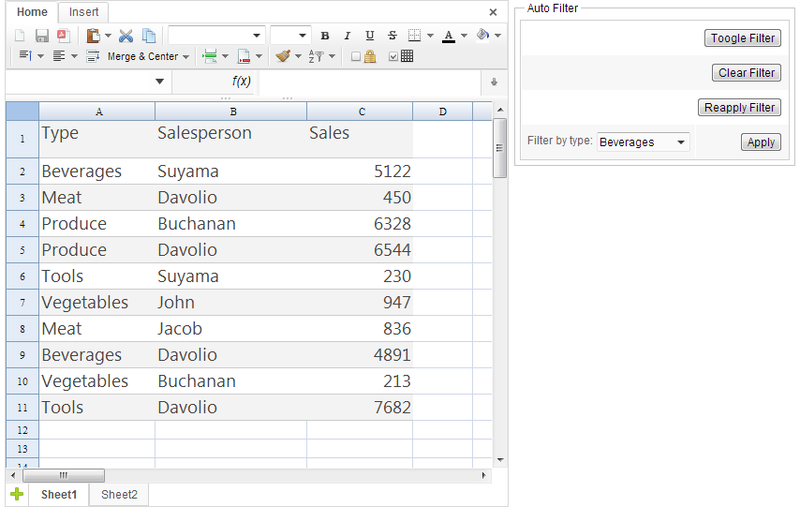Image resolution: width=800 pixels, height=507 pixels.
Task: Expand the formula bar with down arrow
Action: pos(494,82)
